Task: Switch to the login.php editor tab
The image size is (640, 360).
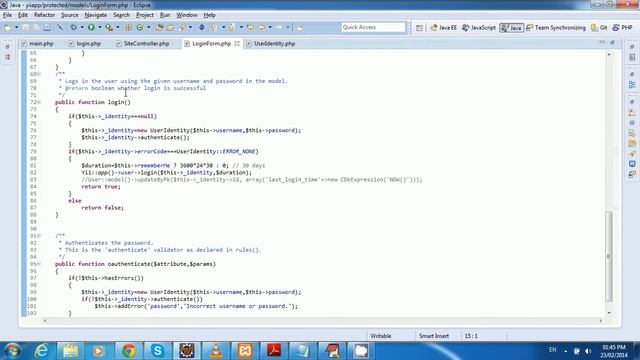Action: pyautogui.click(x=85, y=44)
